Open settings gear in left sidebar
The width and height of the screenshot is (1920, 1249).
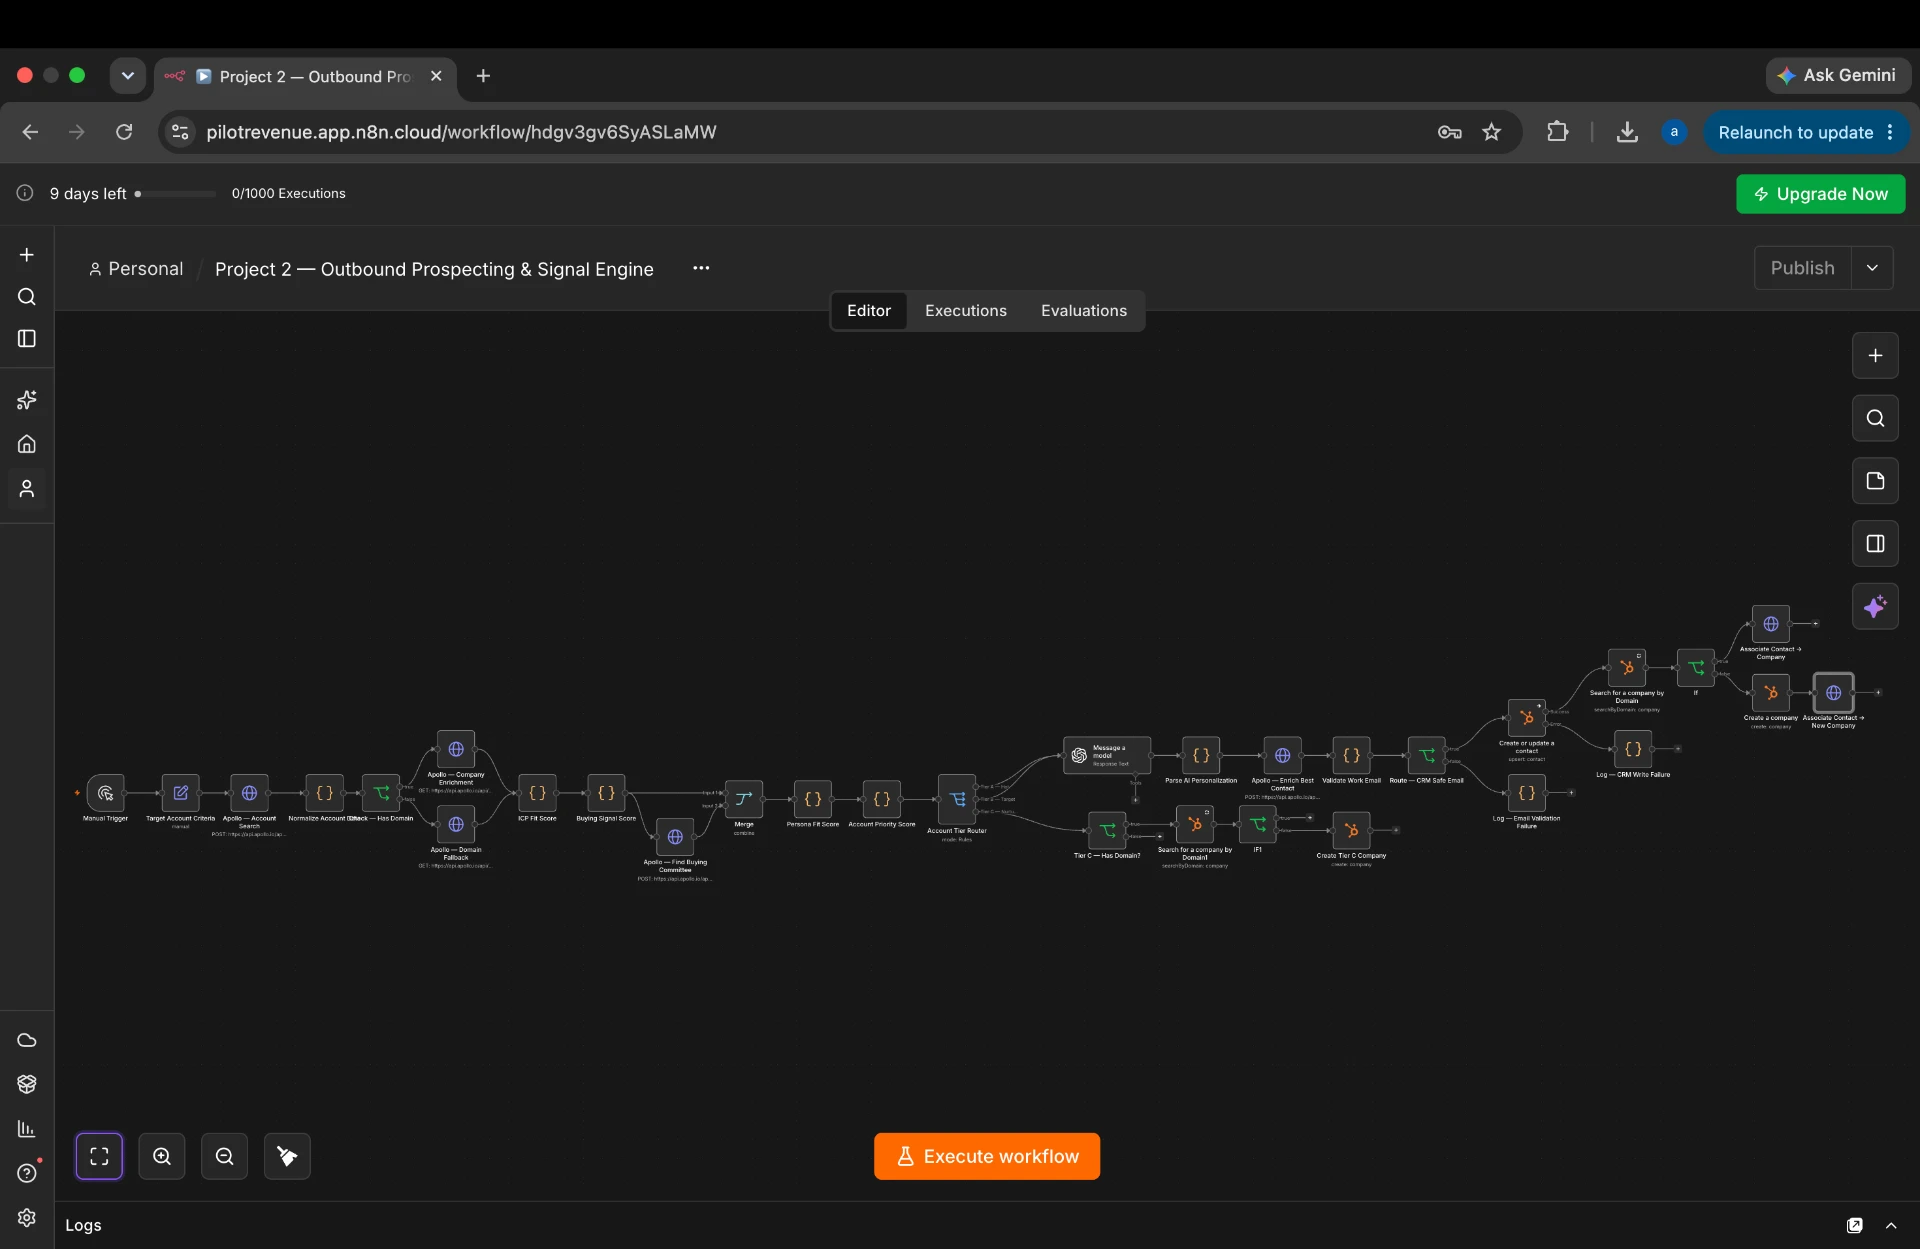tap(27, 1217)
